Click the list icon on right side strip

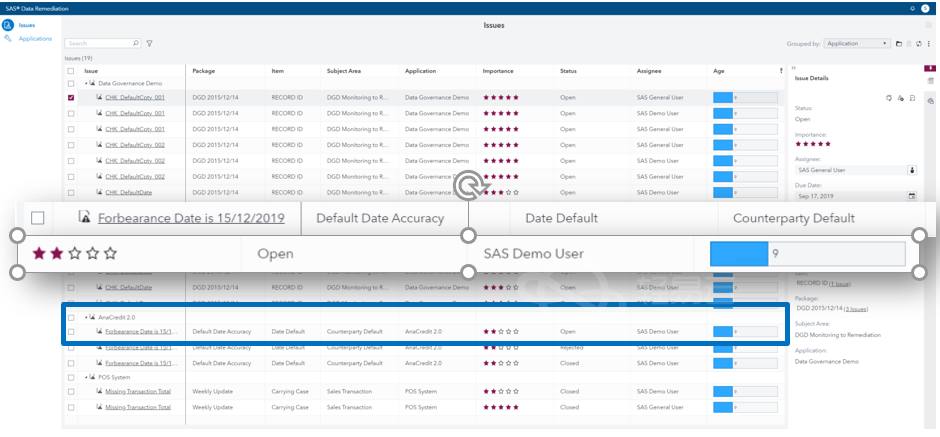pyautogui.click(x=930, y=80)
